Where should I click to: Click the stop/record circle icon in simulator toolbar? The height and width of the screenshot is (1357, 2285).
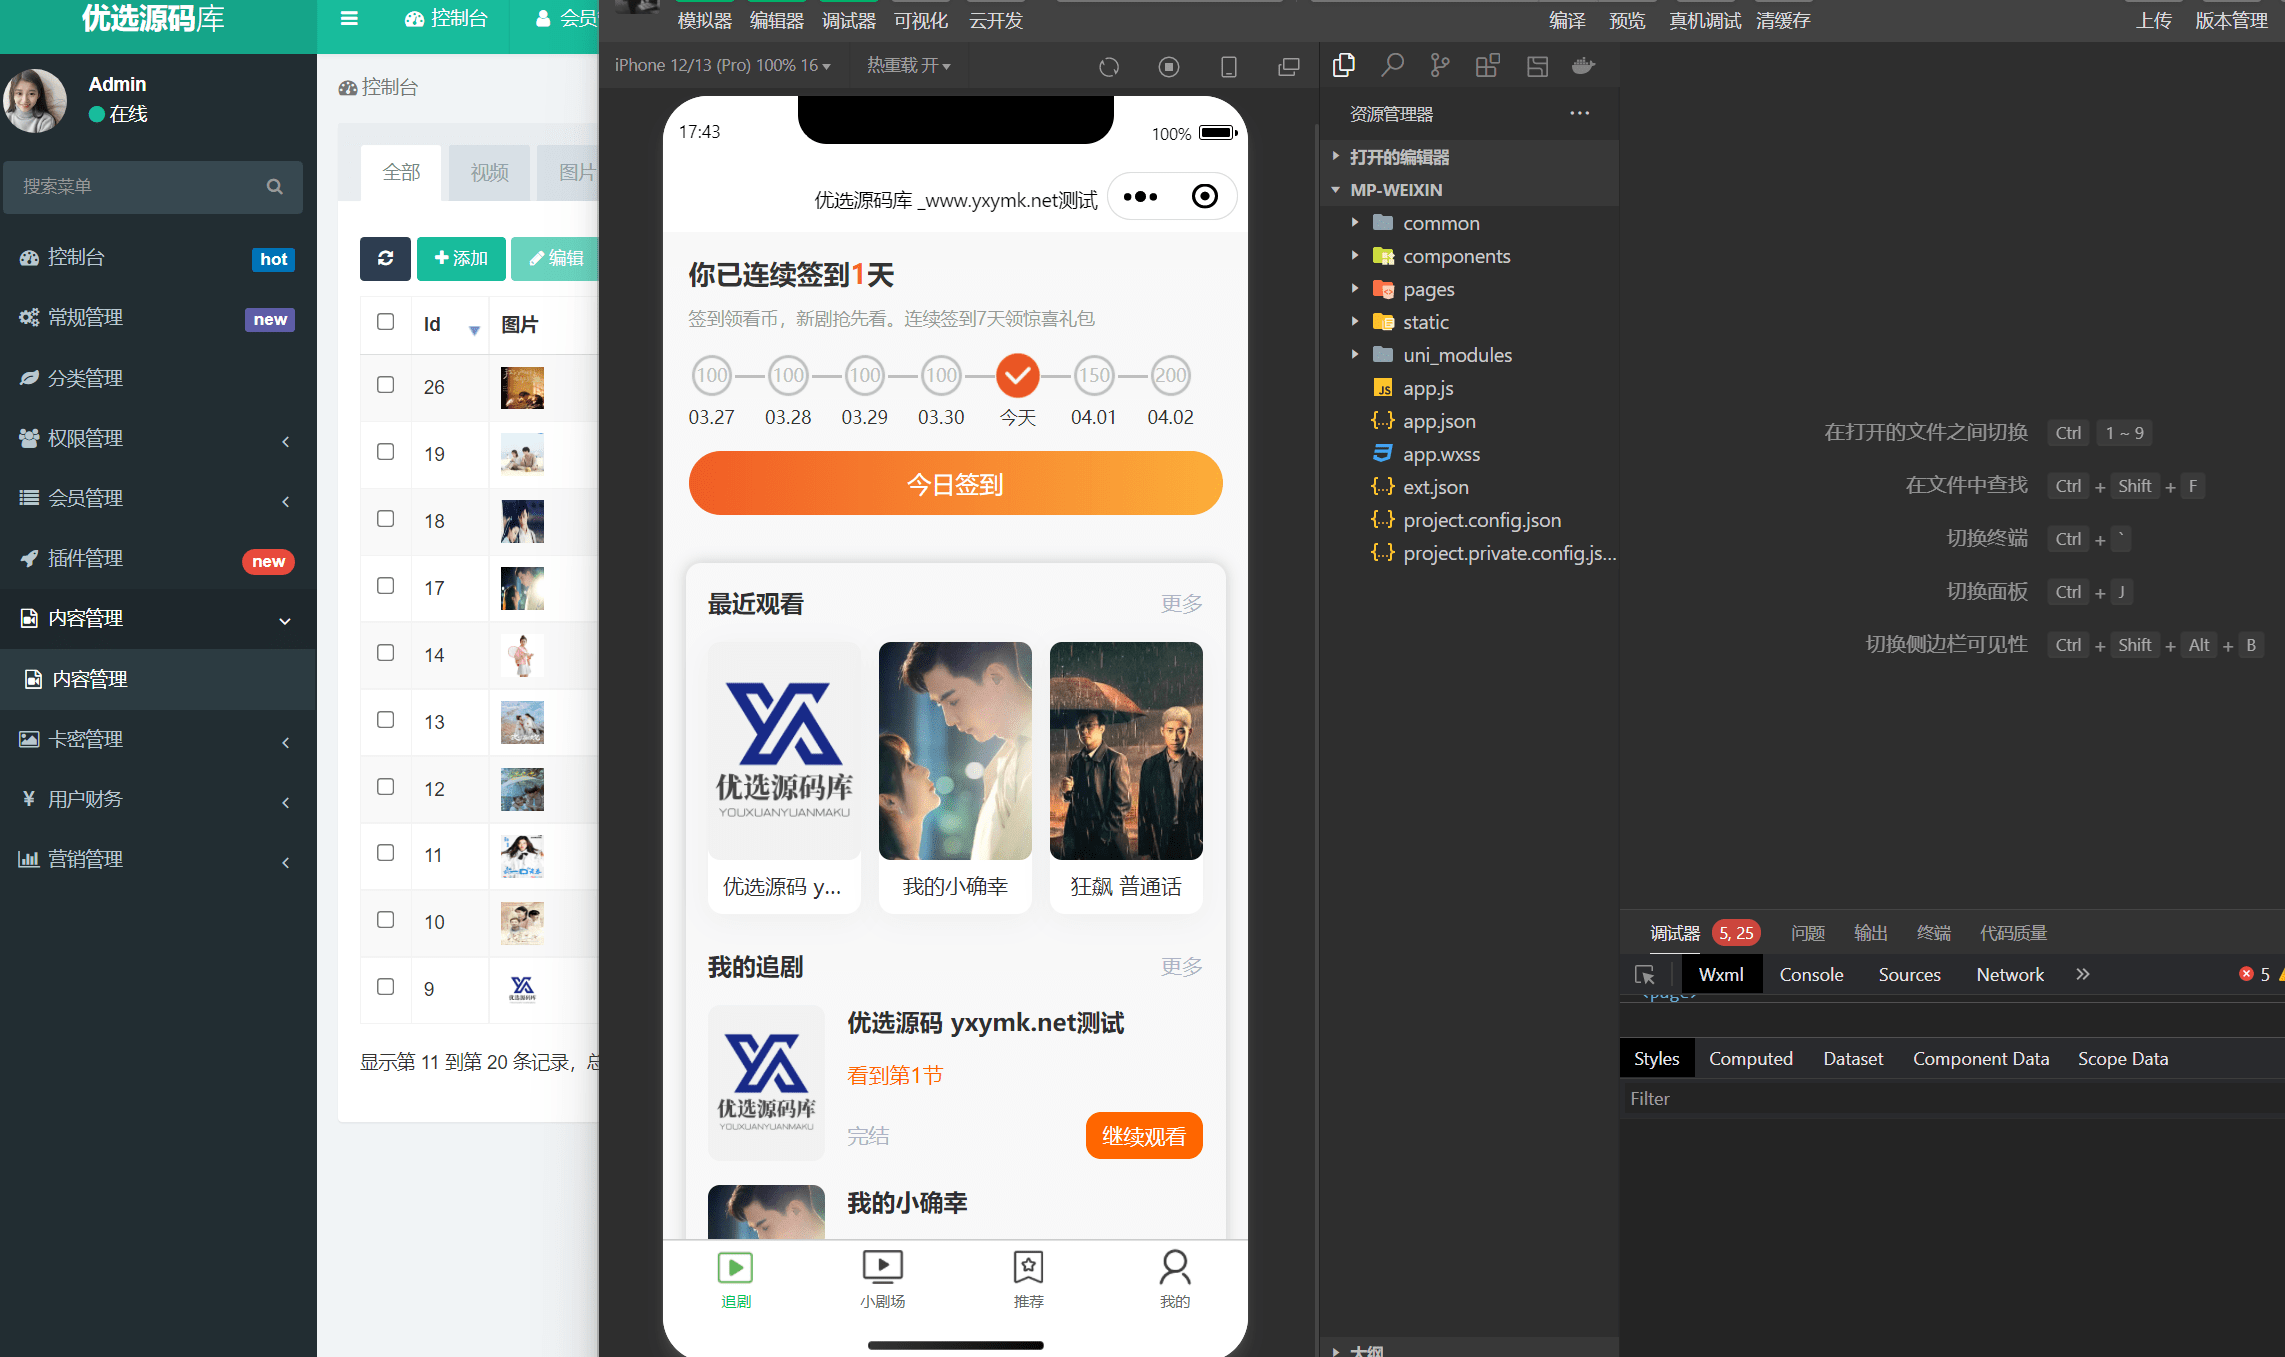coord(1168,67)
